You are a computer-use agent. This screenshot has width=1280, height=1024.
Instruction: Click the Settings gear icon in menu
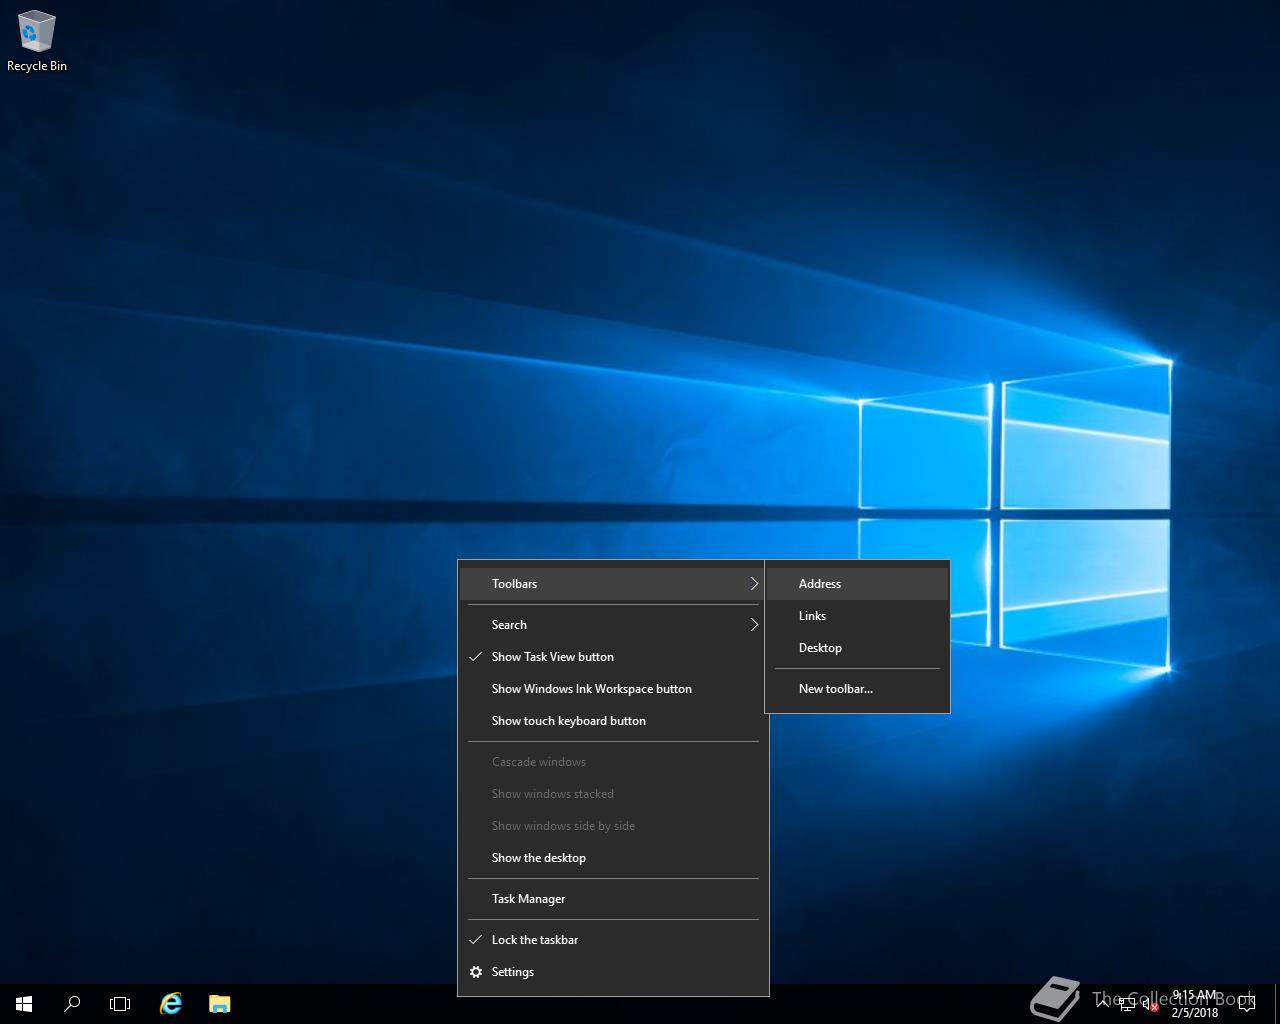click(476, 972)
